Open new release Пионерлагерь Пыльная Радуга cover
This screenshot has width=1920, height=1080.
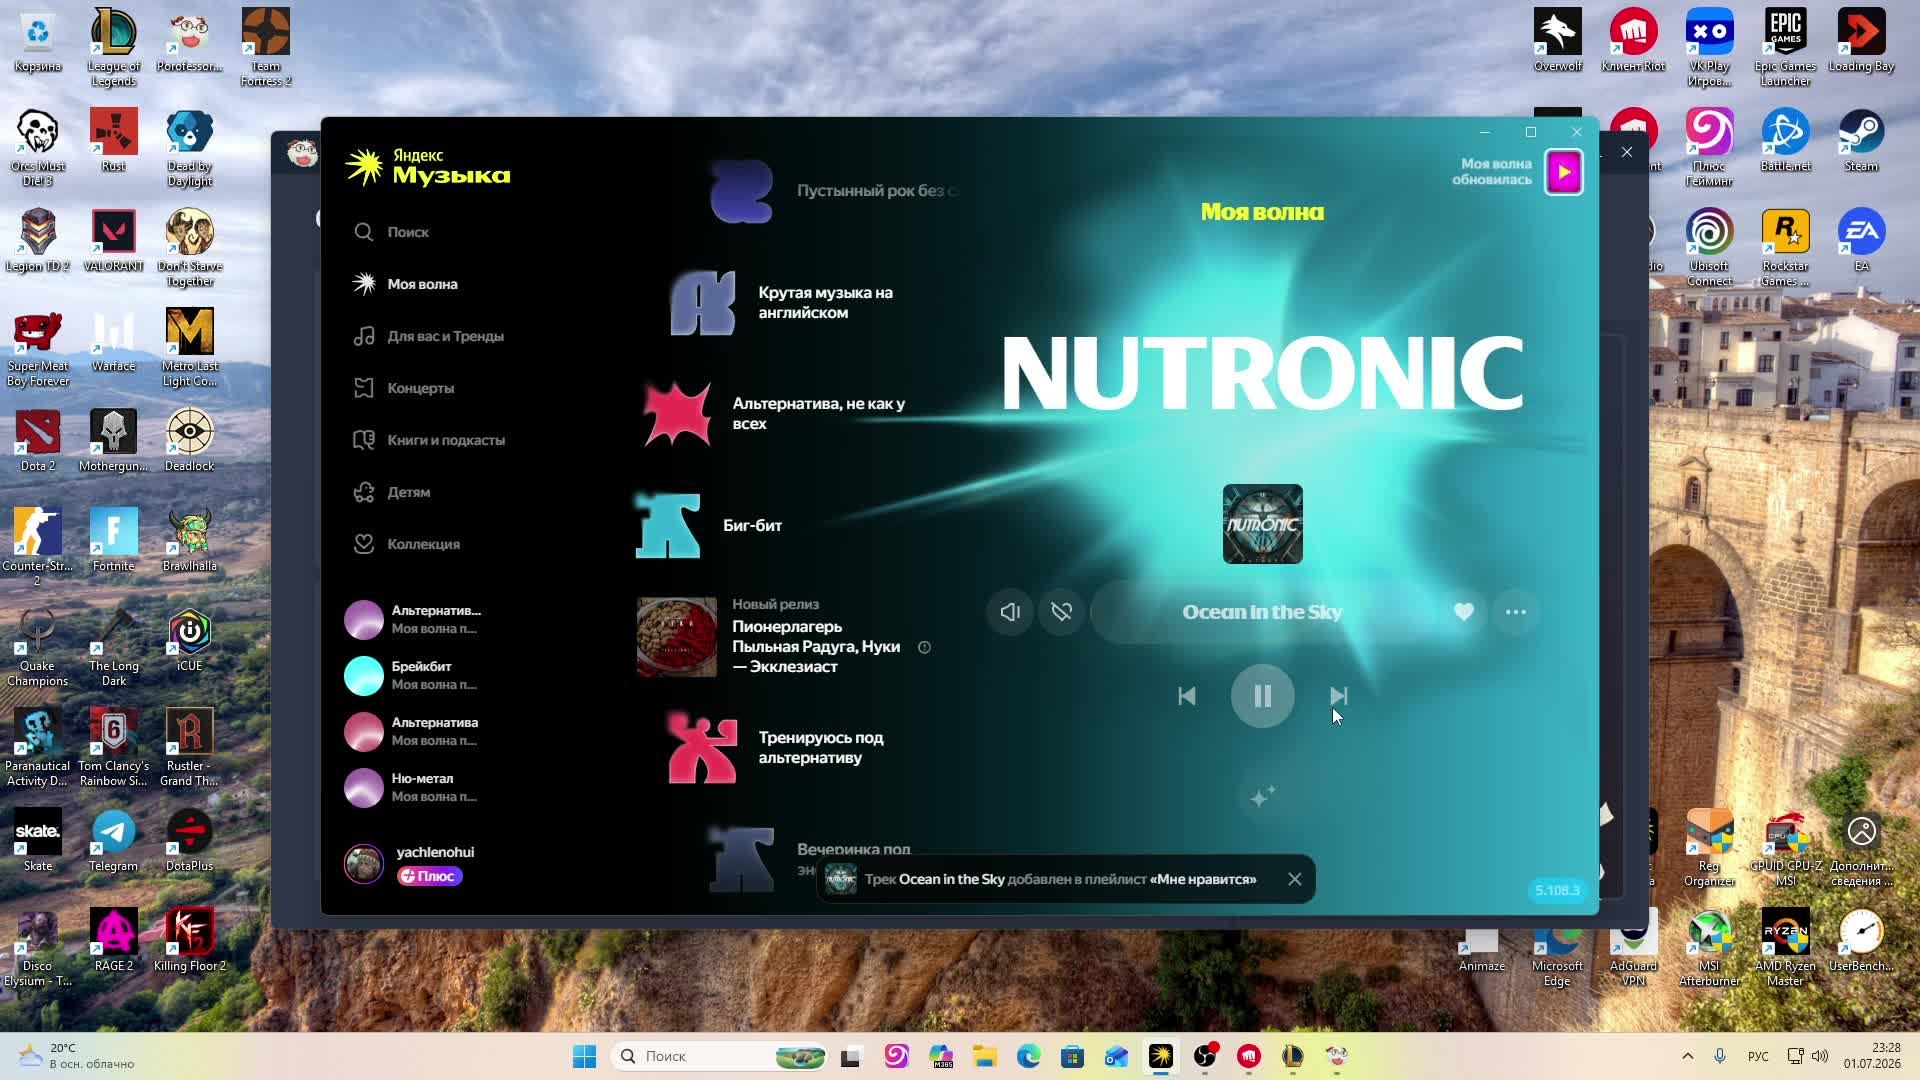(677, 637)
